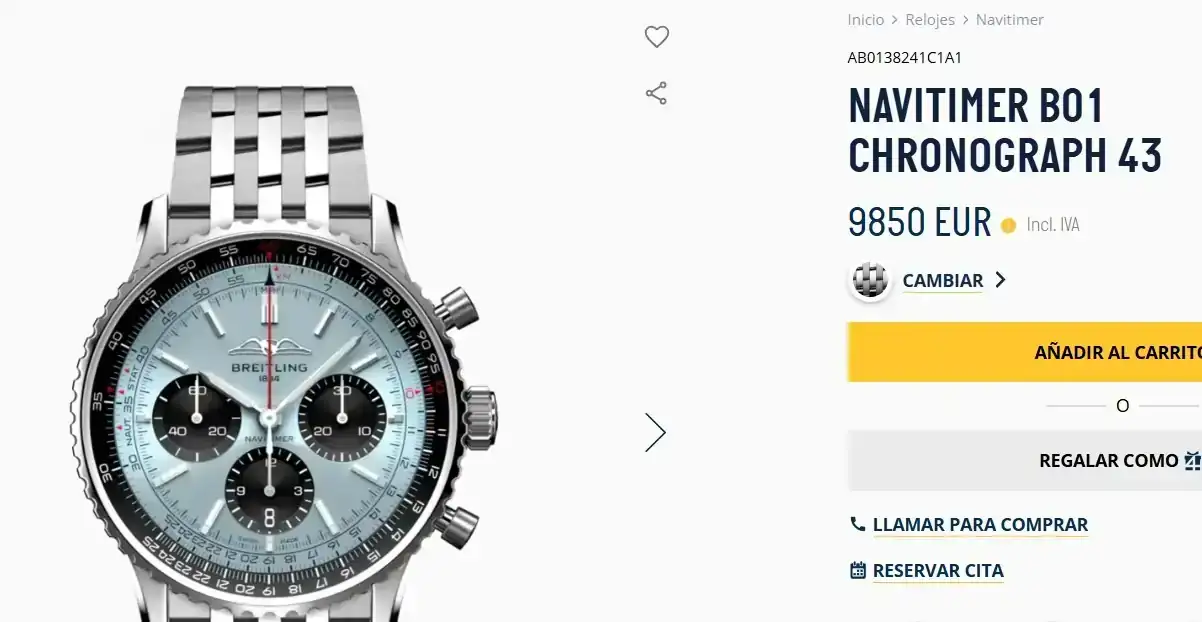Select the bracelet thumbnail beside Cambiar
Viewport: 1202px width, 622px height.
[870, 280]
